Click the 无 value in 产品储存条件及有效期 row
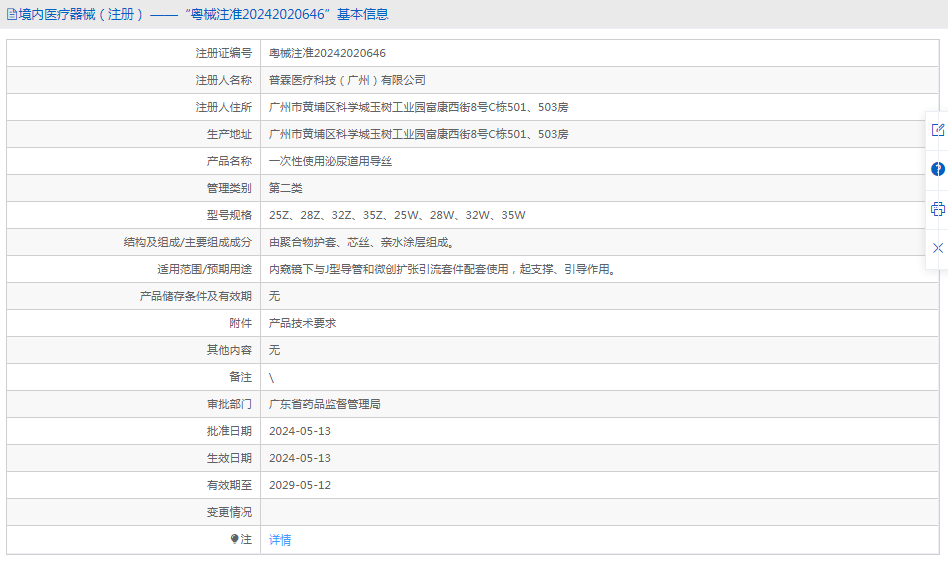This screenshot has width=948, height=565. click(x=274, y=296)
